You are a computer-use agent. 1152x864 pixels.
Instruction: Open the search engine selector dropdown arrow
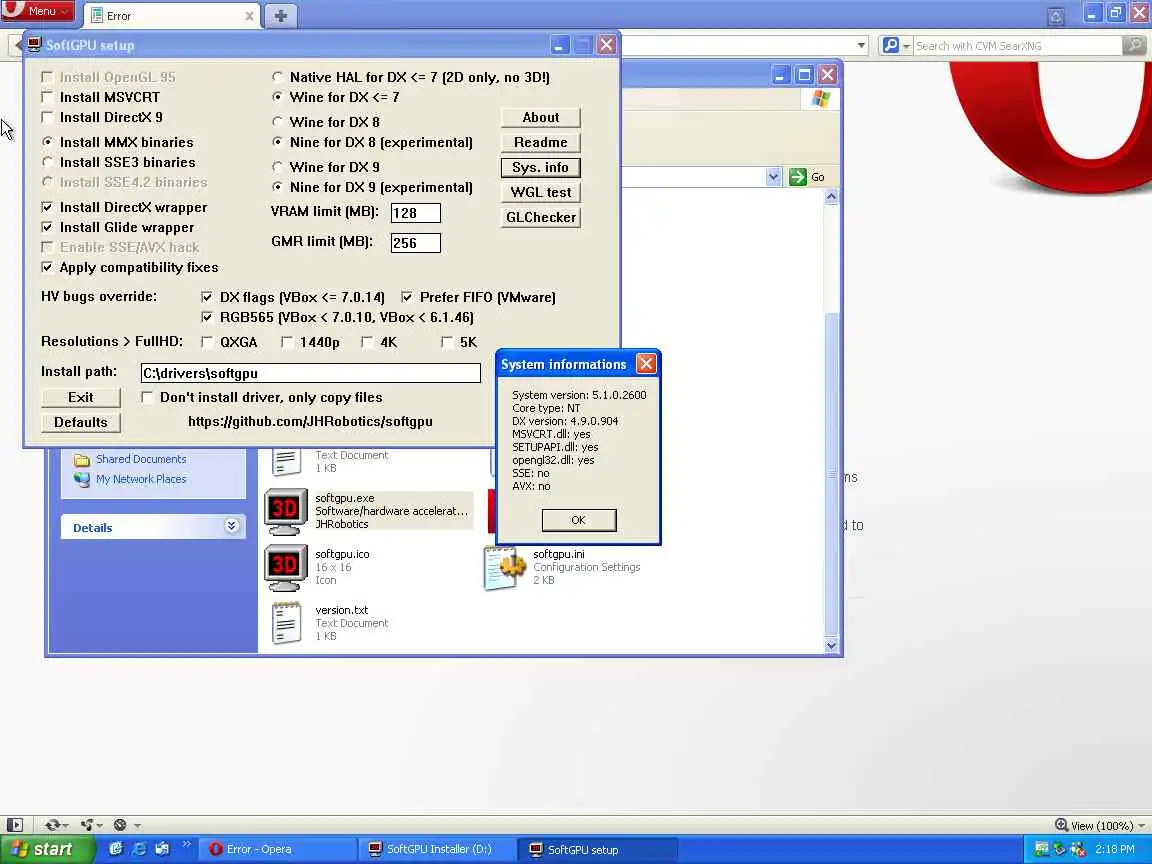point(907,46)
